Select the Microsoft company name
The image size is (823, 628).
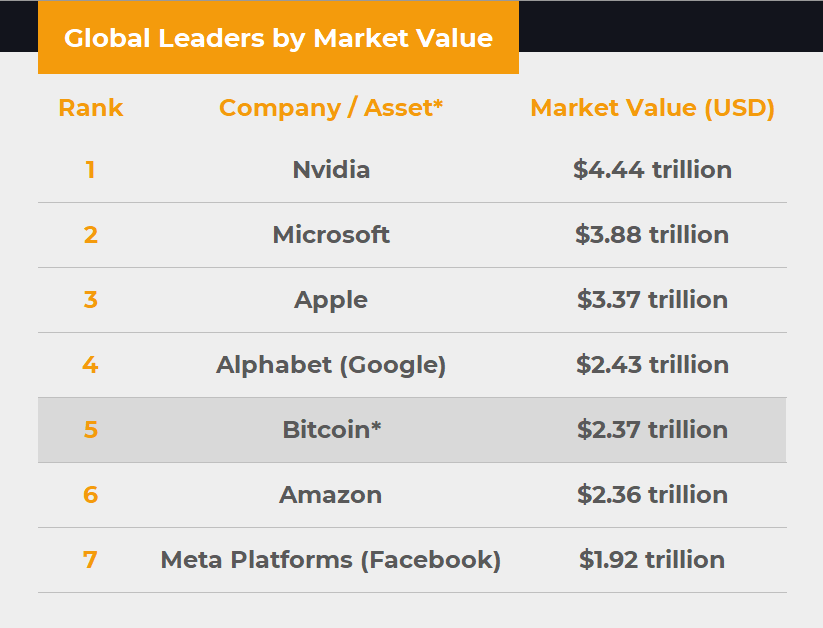tap(331, 235)
